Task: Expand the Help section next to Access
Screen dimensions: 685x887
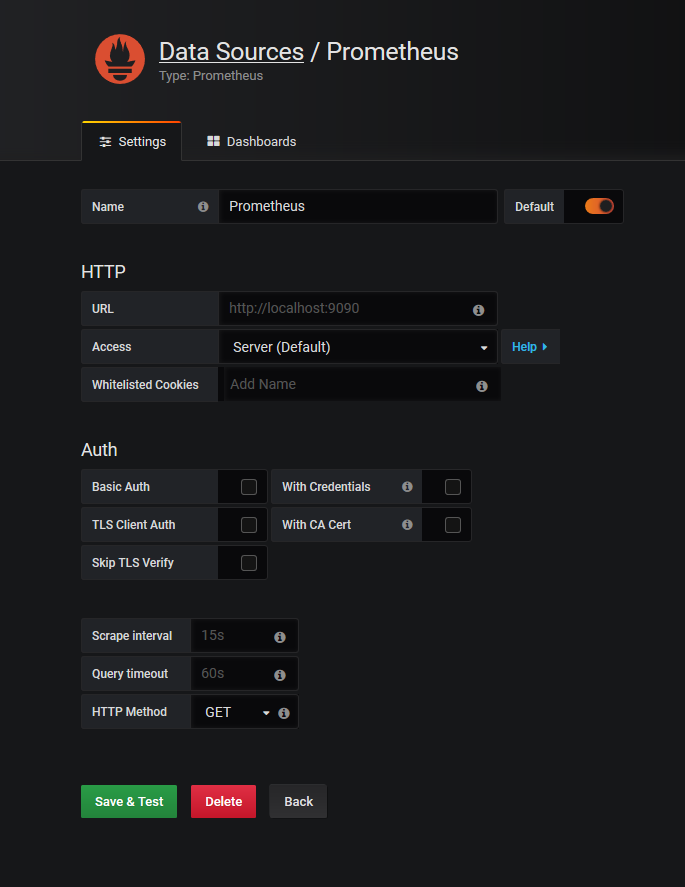Action: 530,347
